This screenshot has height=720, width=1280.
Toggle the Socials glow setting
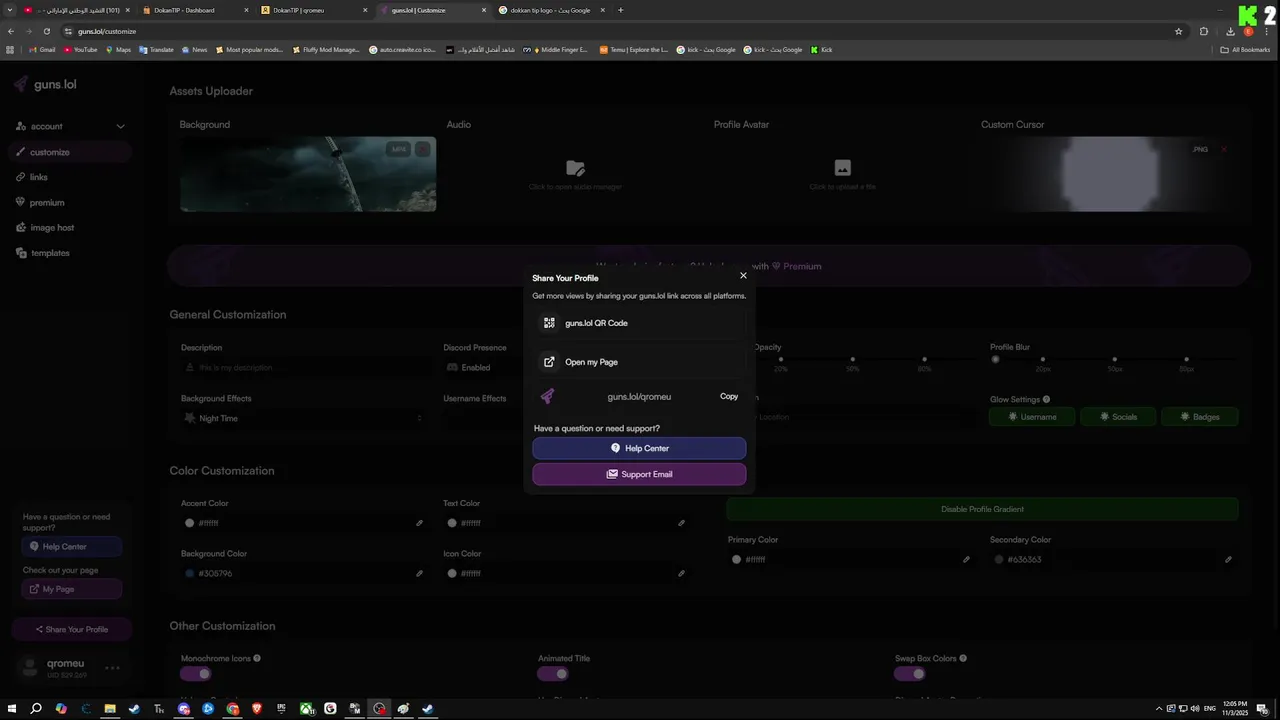coord(1118,416)
